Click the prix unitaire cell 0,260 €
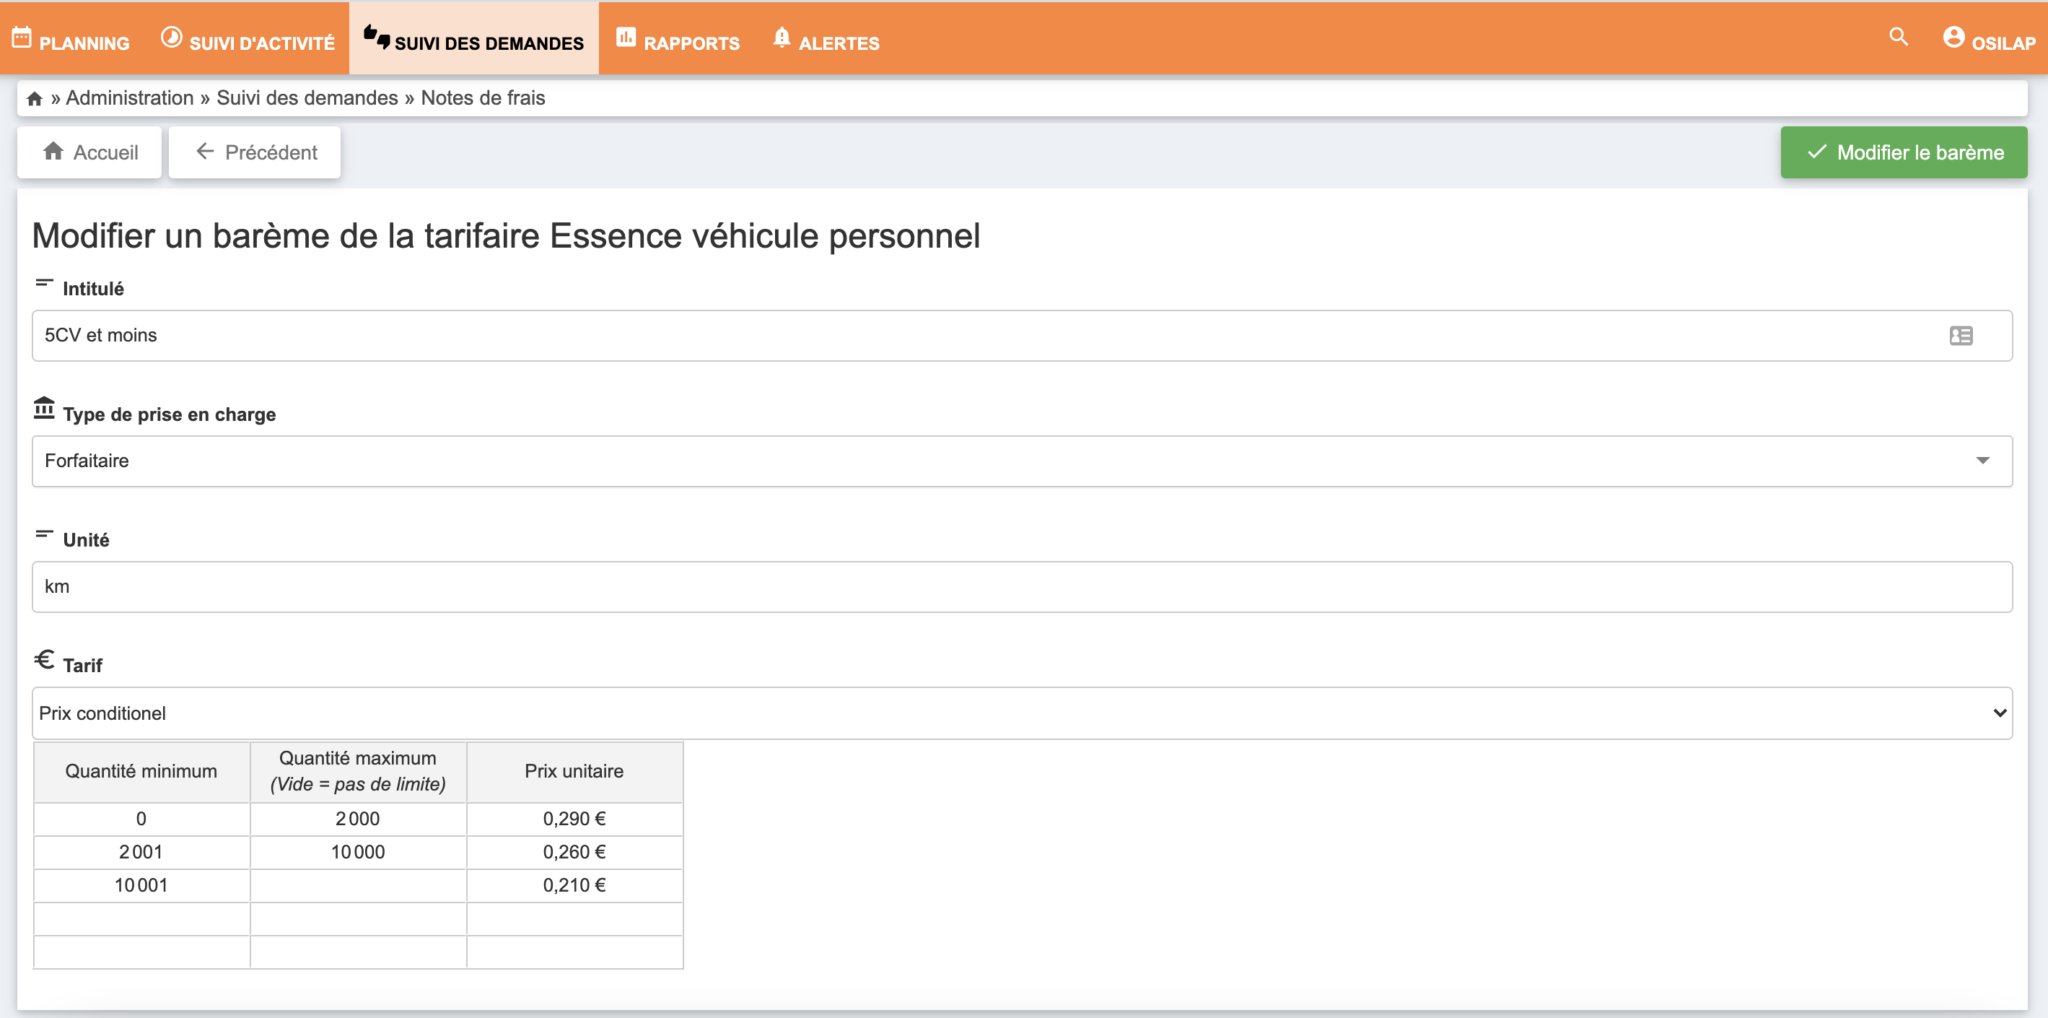Viewport: 2048px width, 1018px height. pyautogui.click(x=575, y=852)
